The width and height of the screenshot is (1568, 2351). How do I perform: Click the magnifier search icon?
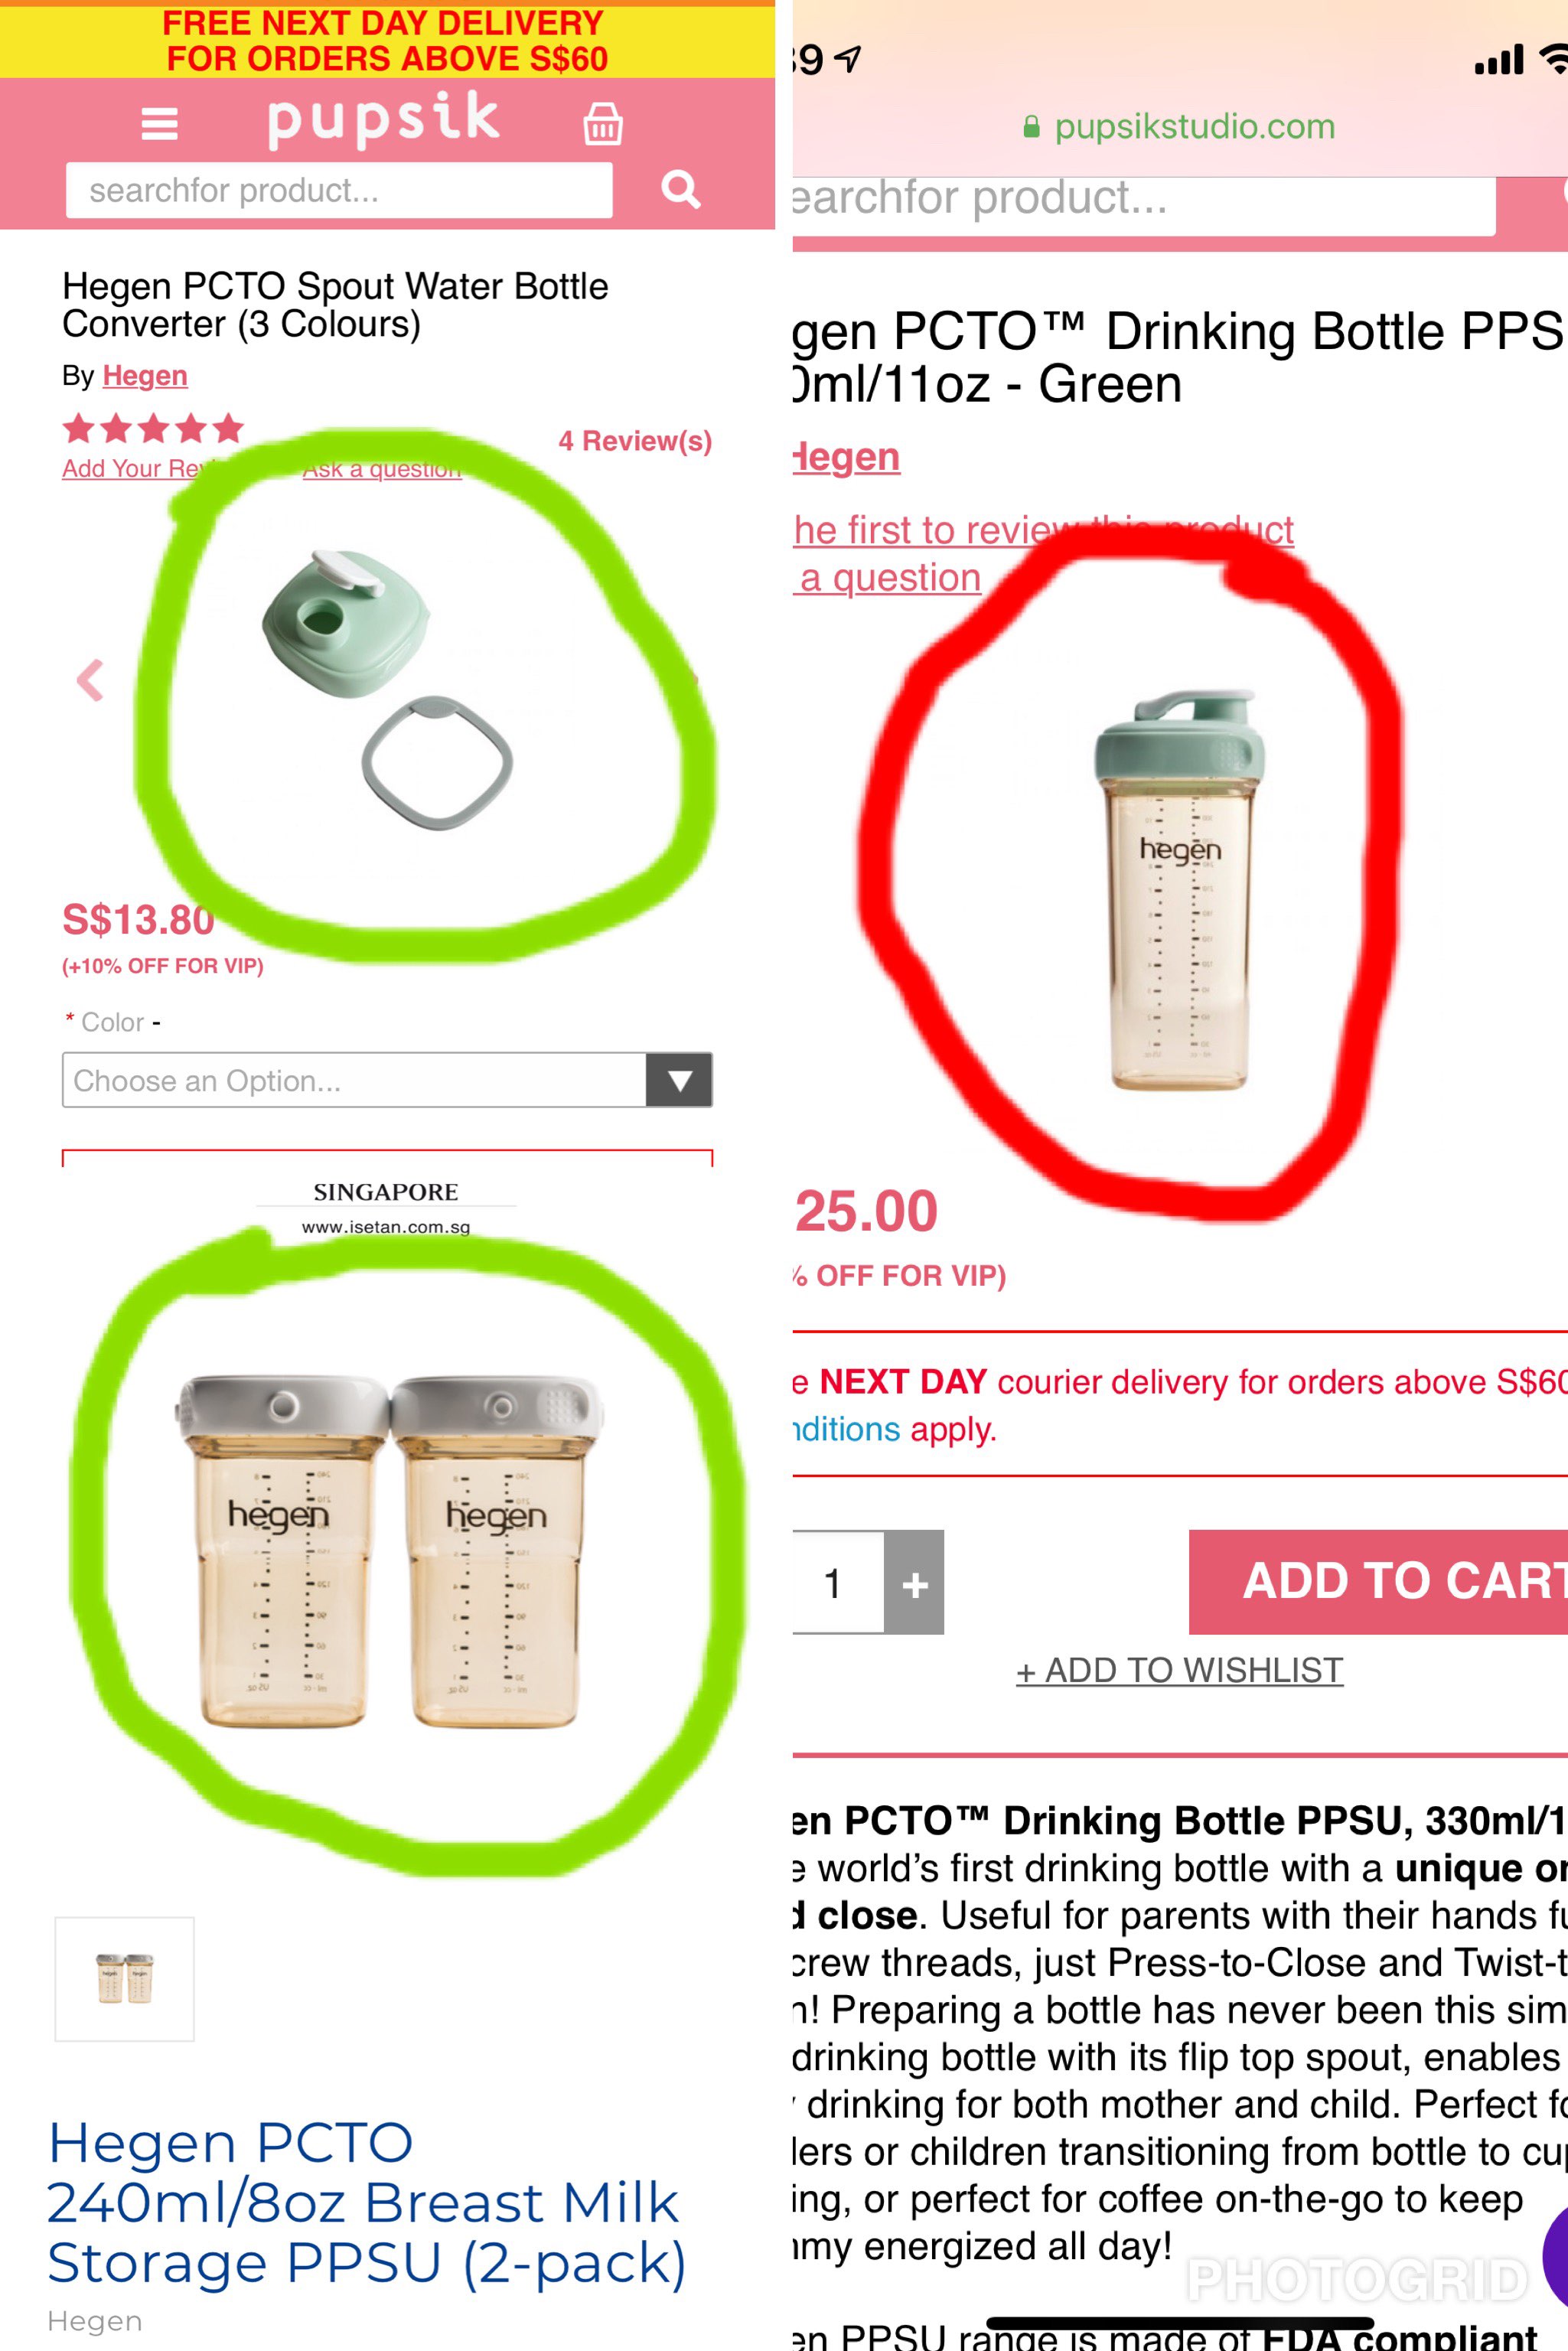(x=681, y=188)
